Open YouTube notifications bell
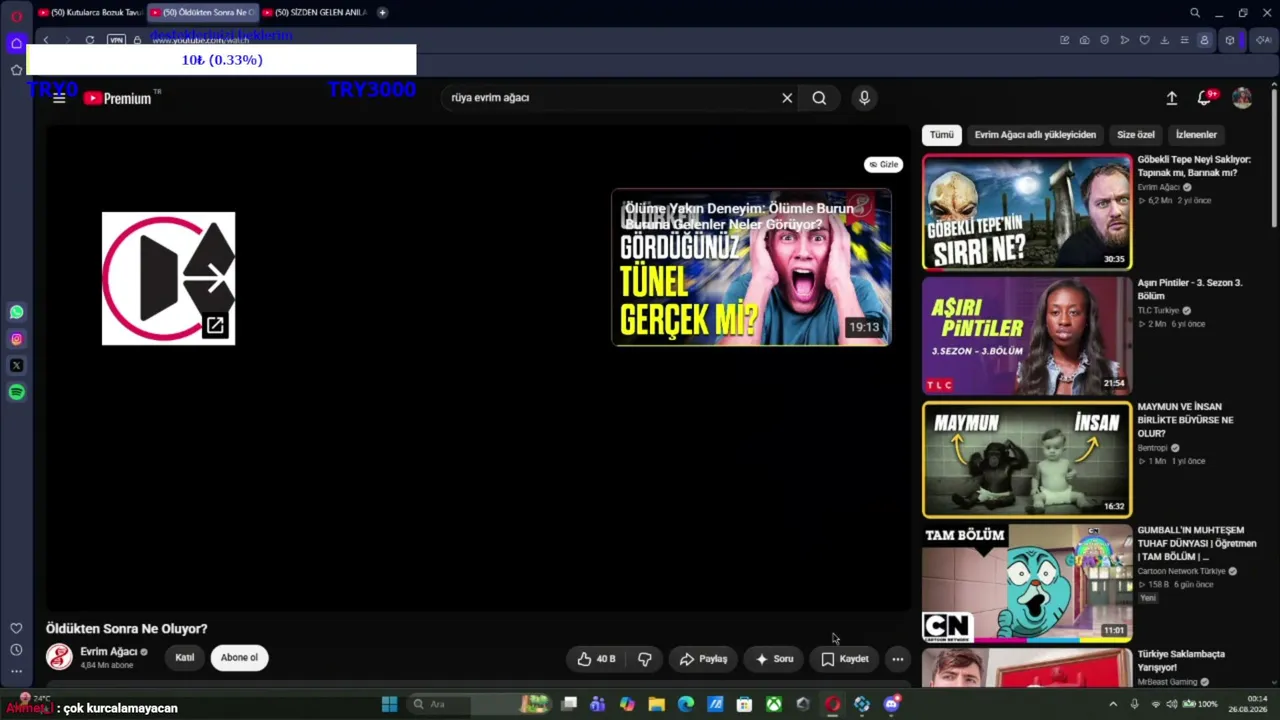 pyautogui.click(x=1205, y=97)
